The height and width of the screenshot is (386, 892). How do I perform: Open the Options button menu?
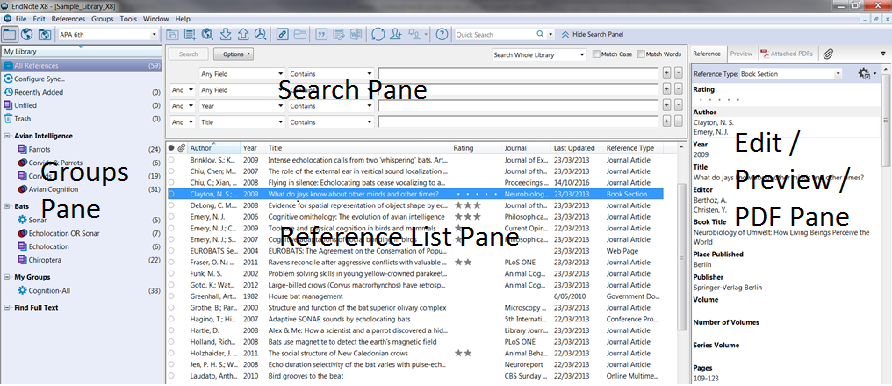coord(233,55)
